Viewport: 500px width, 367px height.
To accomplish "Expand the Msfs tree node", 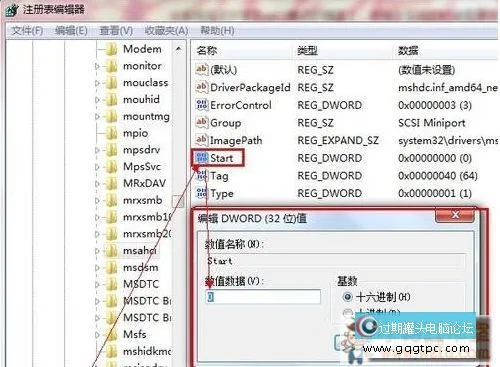I will (97, 335).
